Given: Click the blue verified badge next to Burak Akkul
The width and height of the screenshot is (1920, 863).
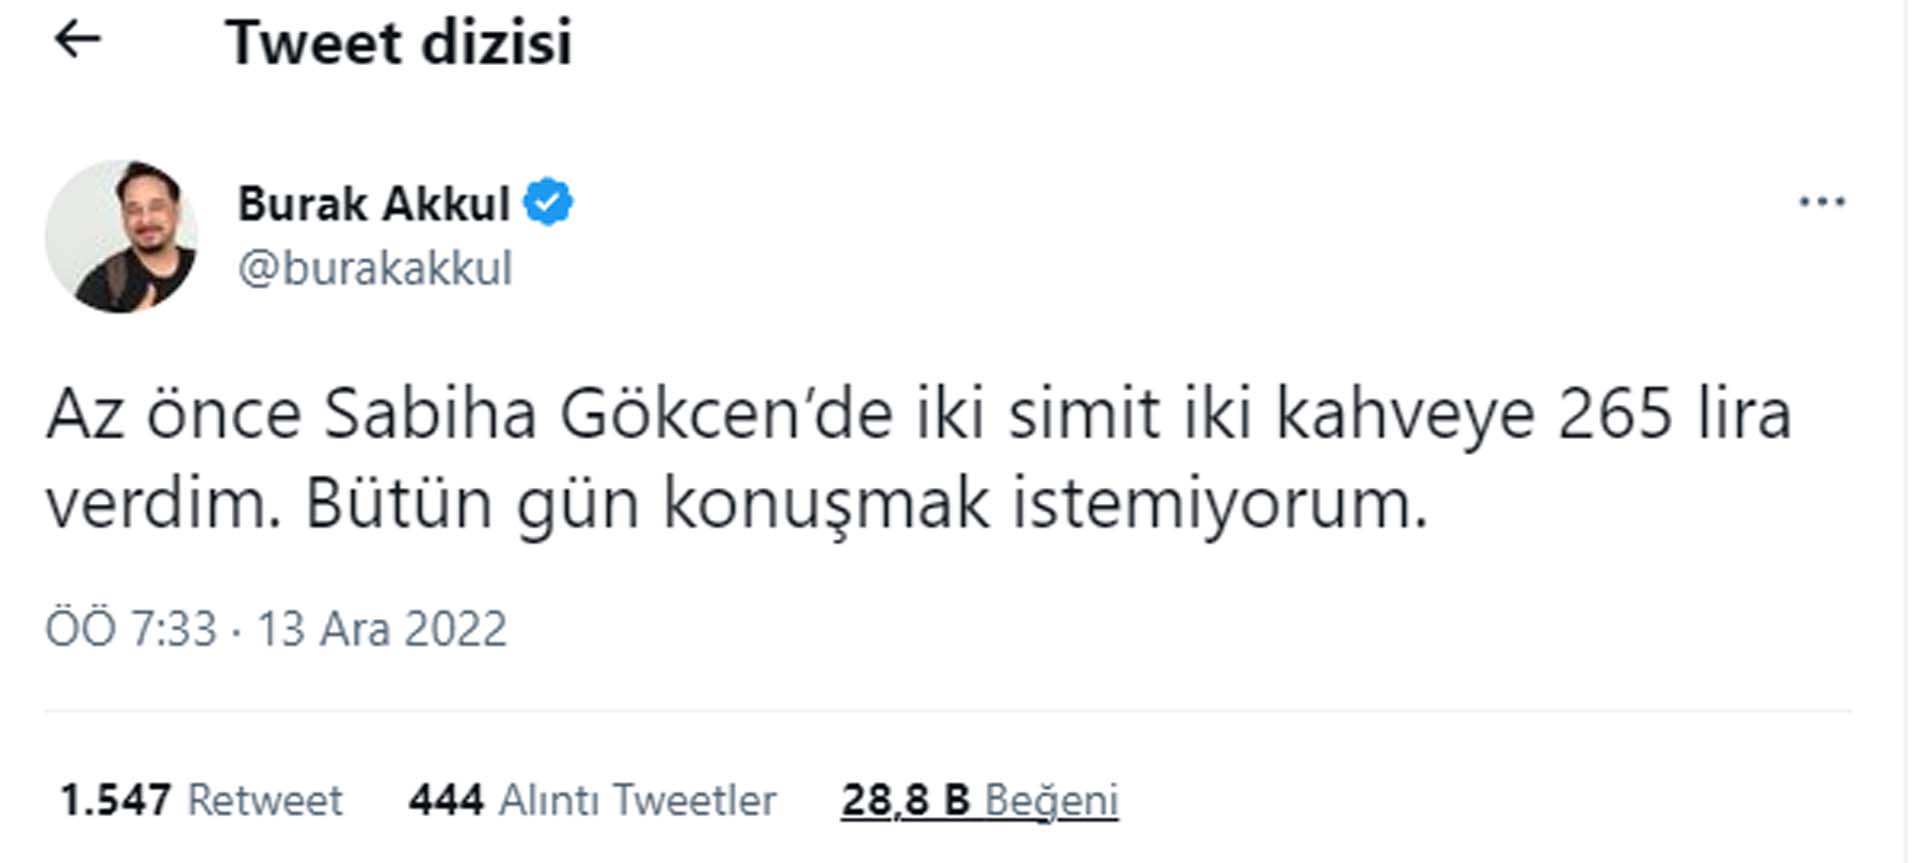Looking at the screenshot, I should [x=550, y=201].
